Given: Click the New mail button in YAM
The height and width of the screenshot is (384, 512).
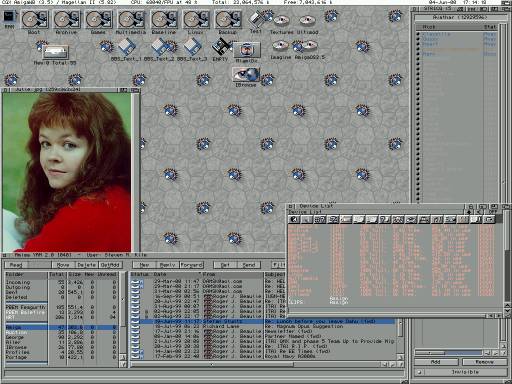Looking at the screenshot, I should coord(144,265).
